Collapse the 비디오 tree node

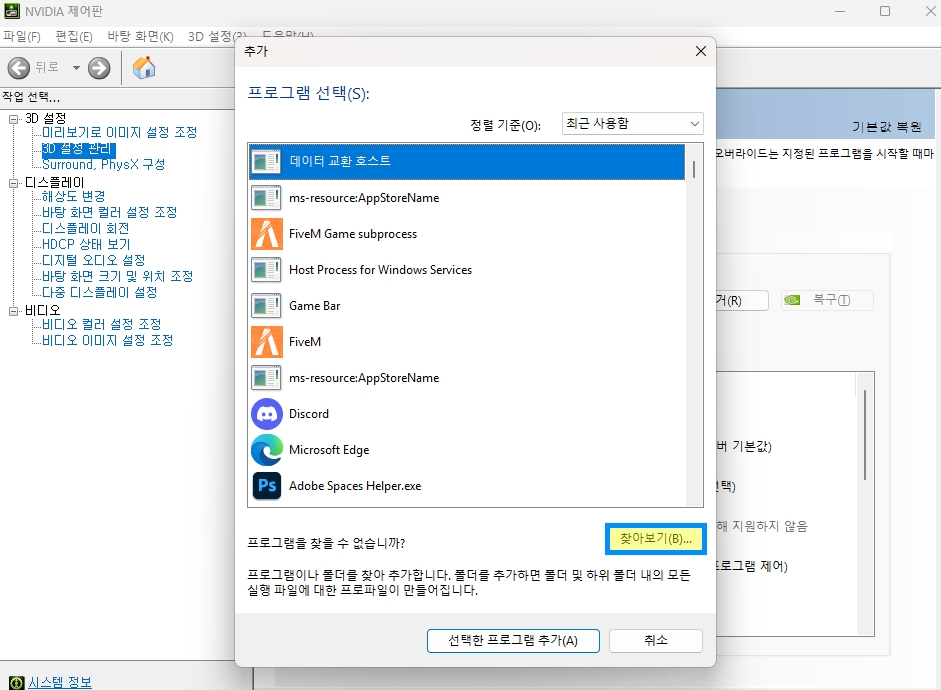click(x=14, y=311)
